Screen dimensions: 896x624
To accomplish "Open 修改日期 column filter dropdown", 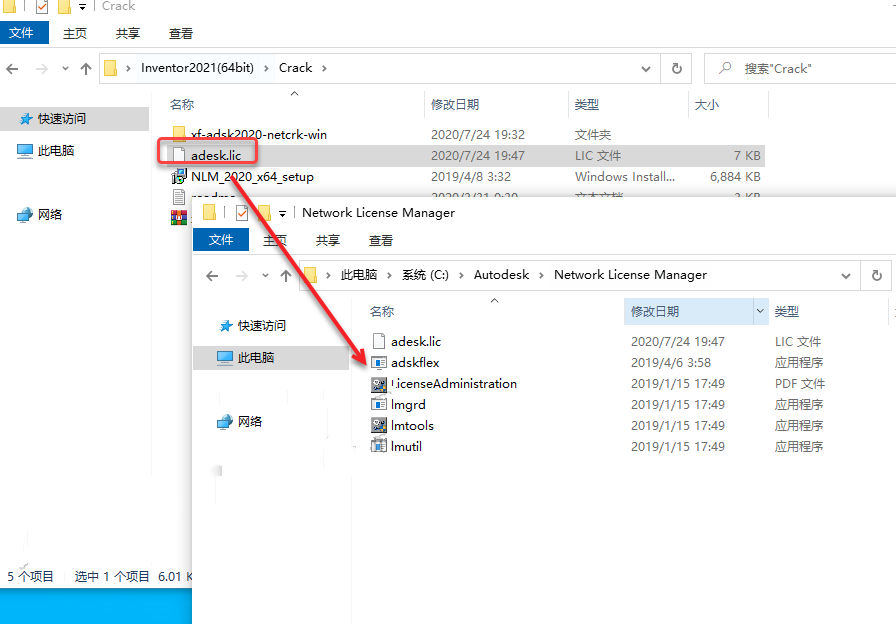I will click(x=760, y=311).
